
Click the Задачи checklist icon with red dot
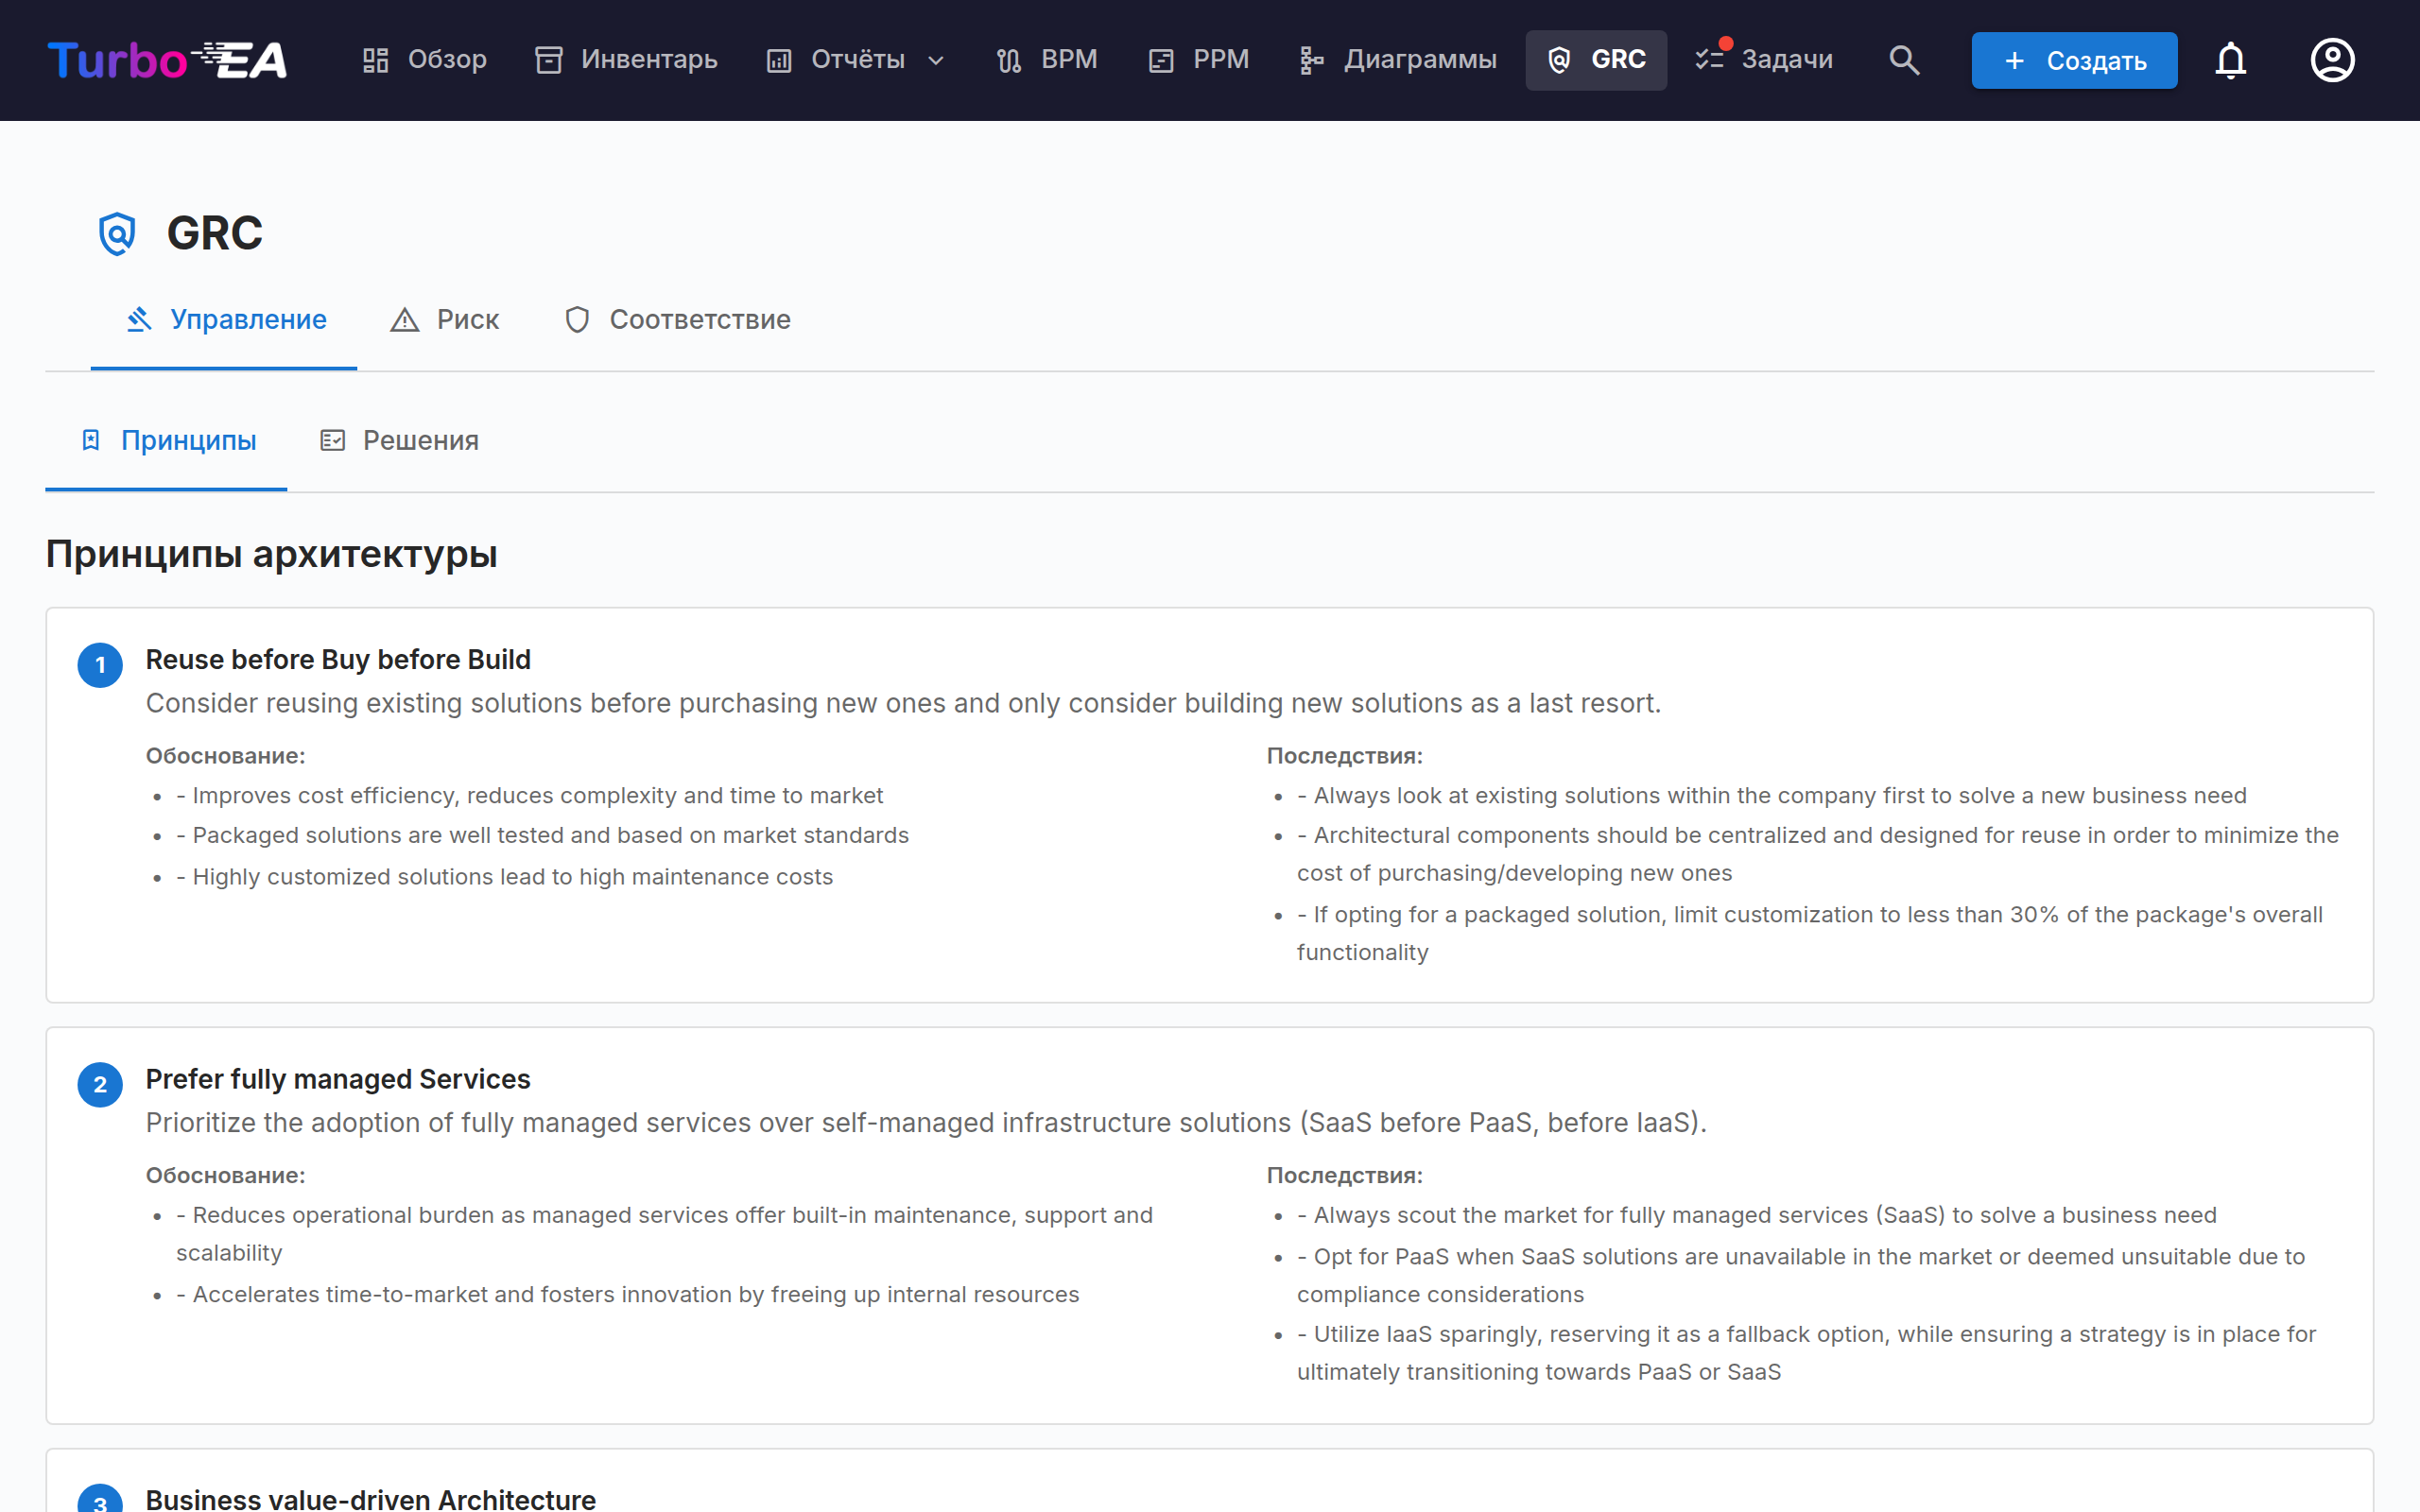coord(1711,58)
